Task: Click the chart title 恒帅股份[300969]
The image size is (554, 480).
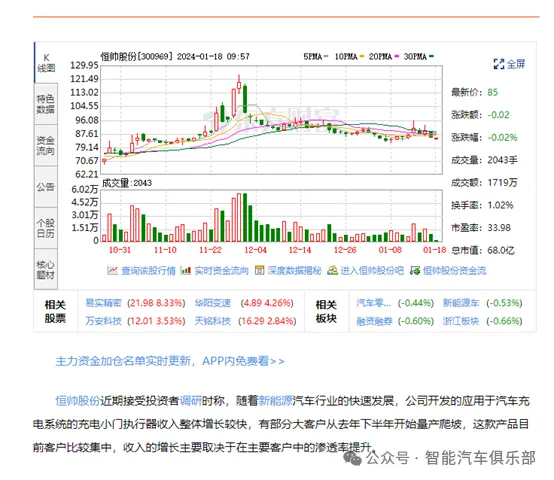Action: coord(137,57)
